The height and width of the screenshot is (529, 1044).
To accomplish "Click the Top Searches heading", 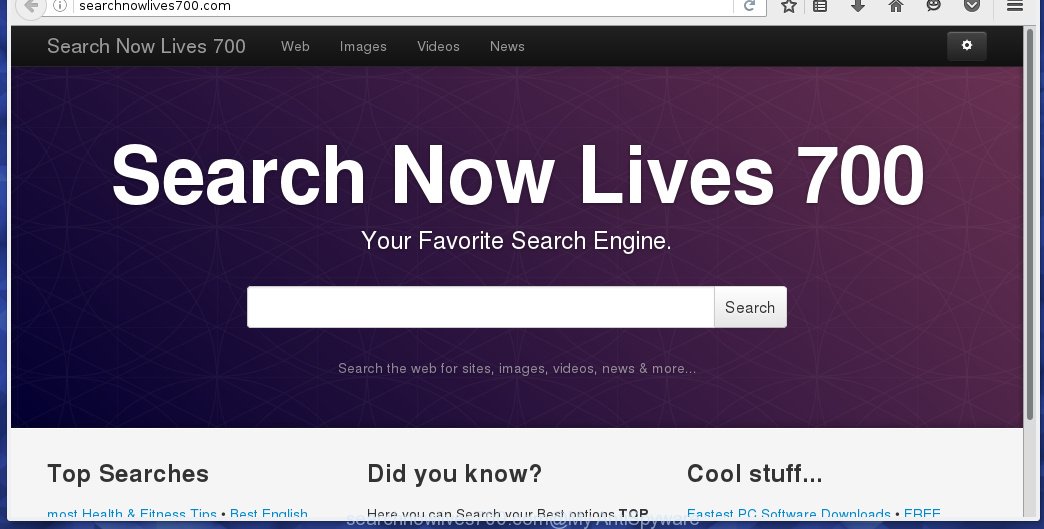I will [x=128, y=474].
